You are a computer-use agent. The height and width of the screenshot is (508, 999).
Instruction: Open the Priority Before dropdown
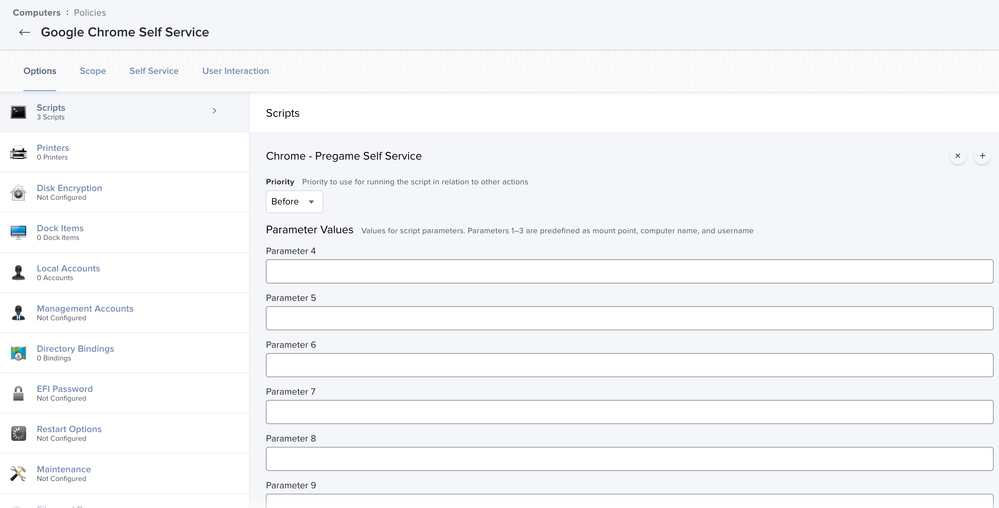pos(294,202)
